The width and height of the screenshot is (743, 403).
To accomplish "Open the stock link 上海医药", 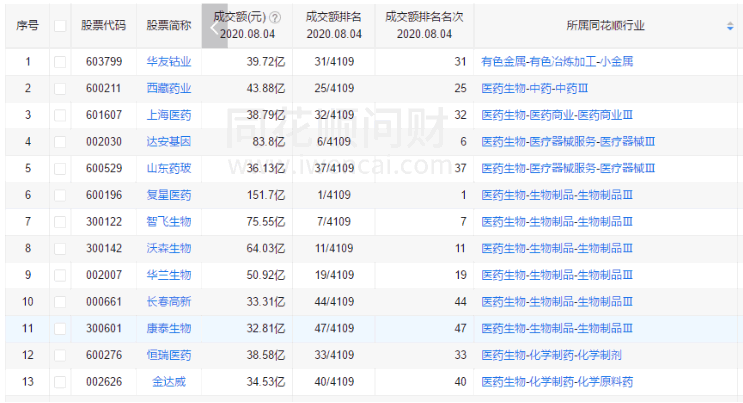I will (x=169, y=115).
